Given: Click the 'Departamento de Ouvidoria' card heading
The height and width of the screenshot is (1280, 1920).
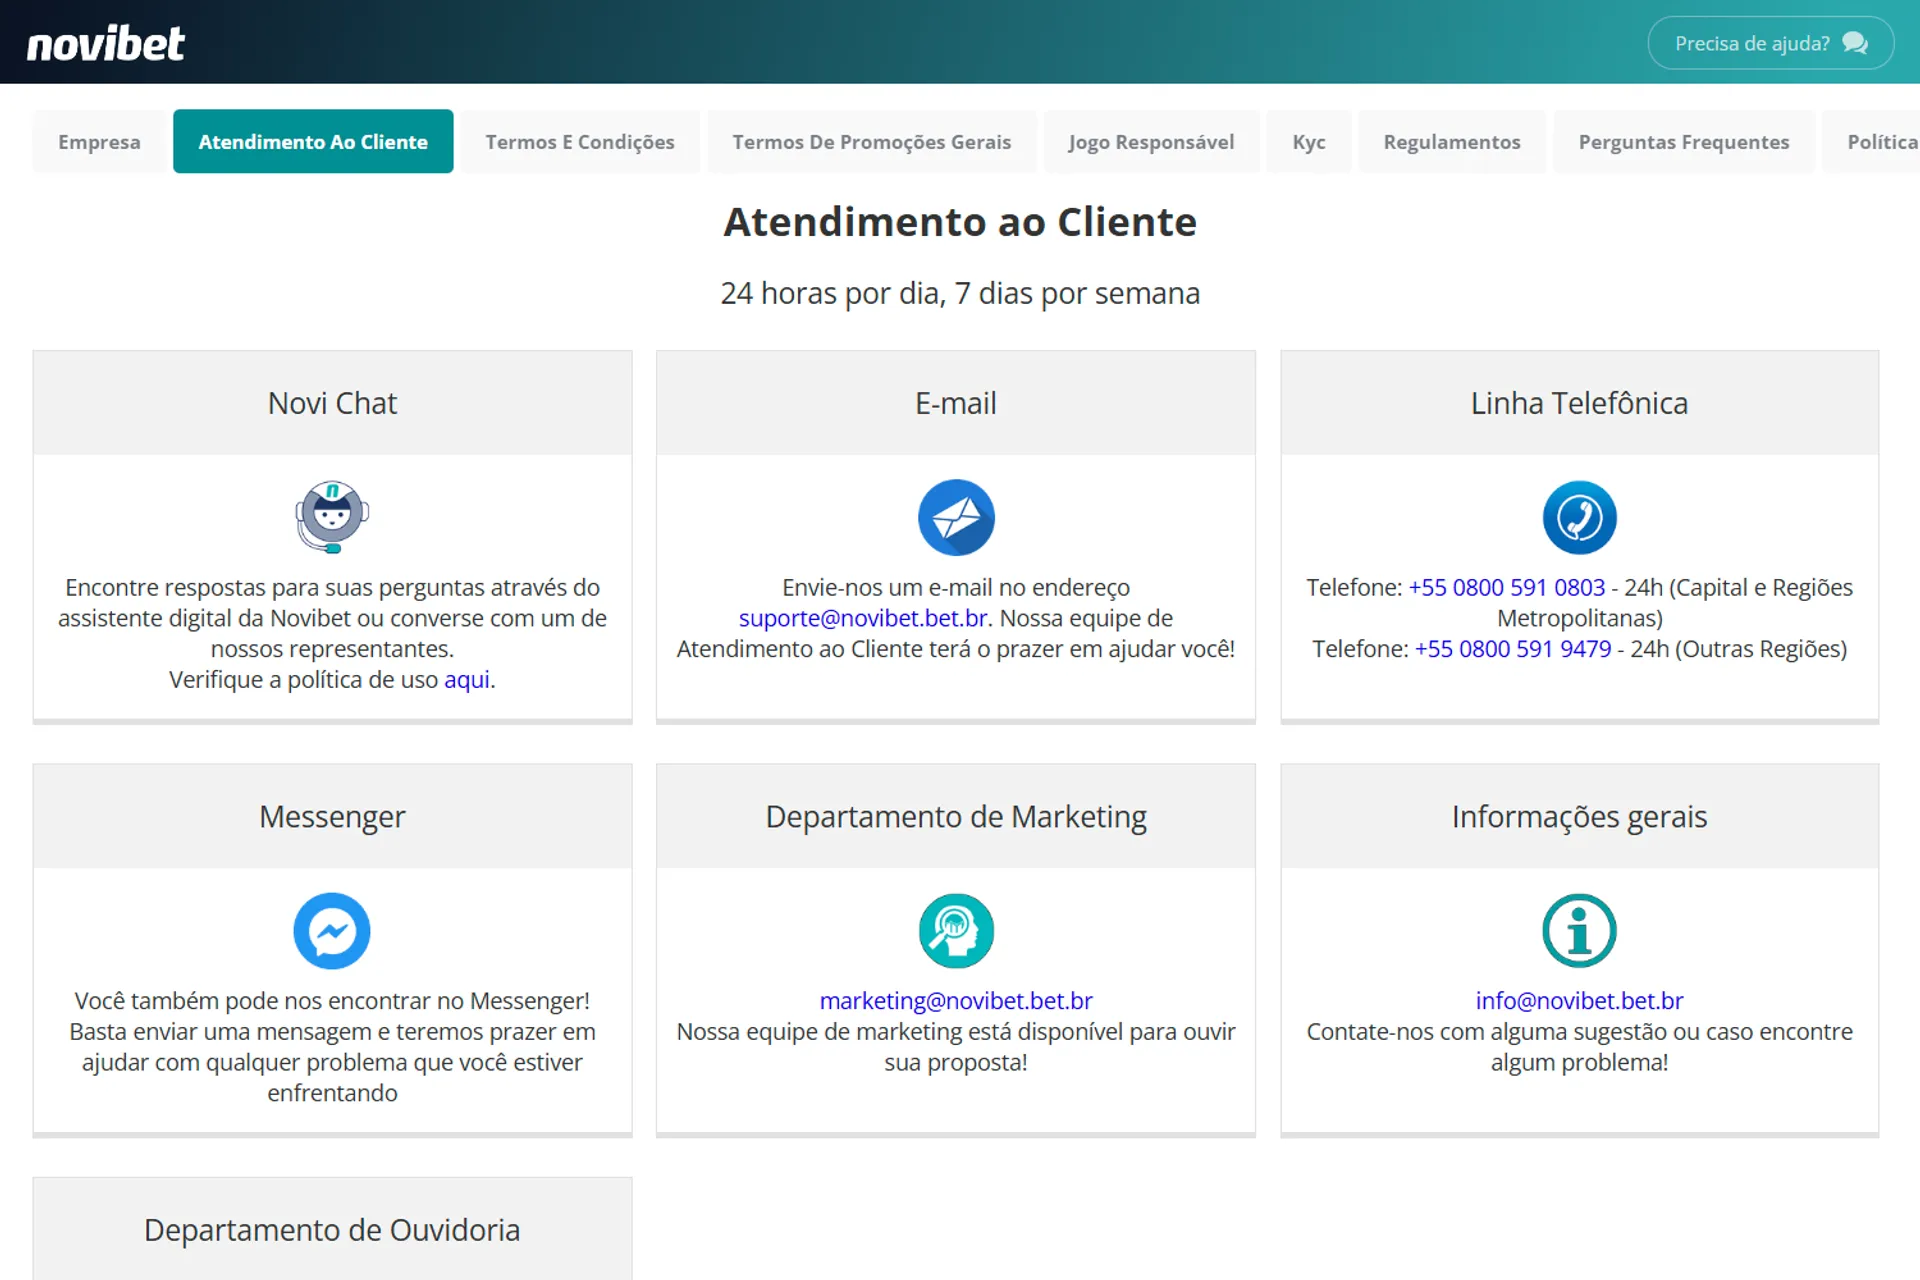Looking at the screenshot, I should (x=332, y=1230).
